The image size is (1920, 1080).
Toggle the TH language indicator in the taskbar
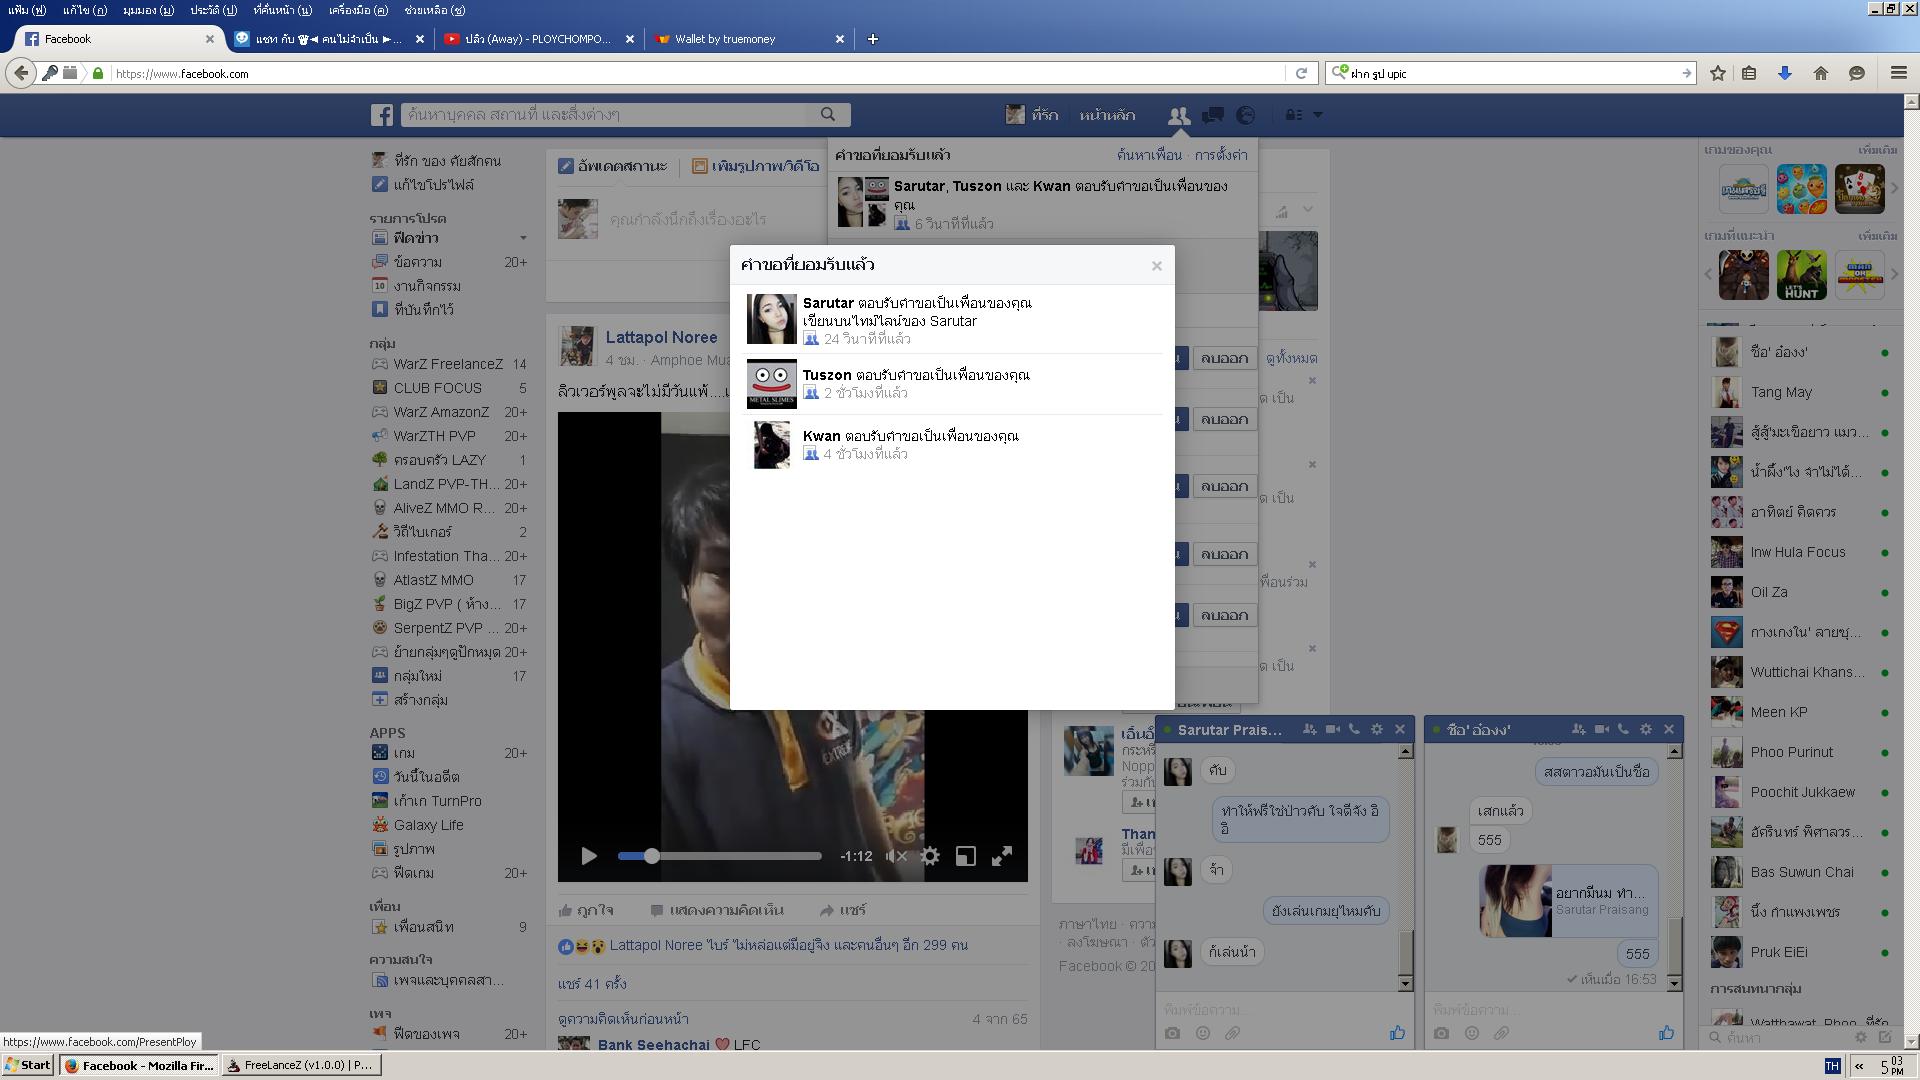pyautogui.click(x=1832, y=1066)
